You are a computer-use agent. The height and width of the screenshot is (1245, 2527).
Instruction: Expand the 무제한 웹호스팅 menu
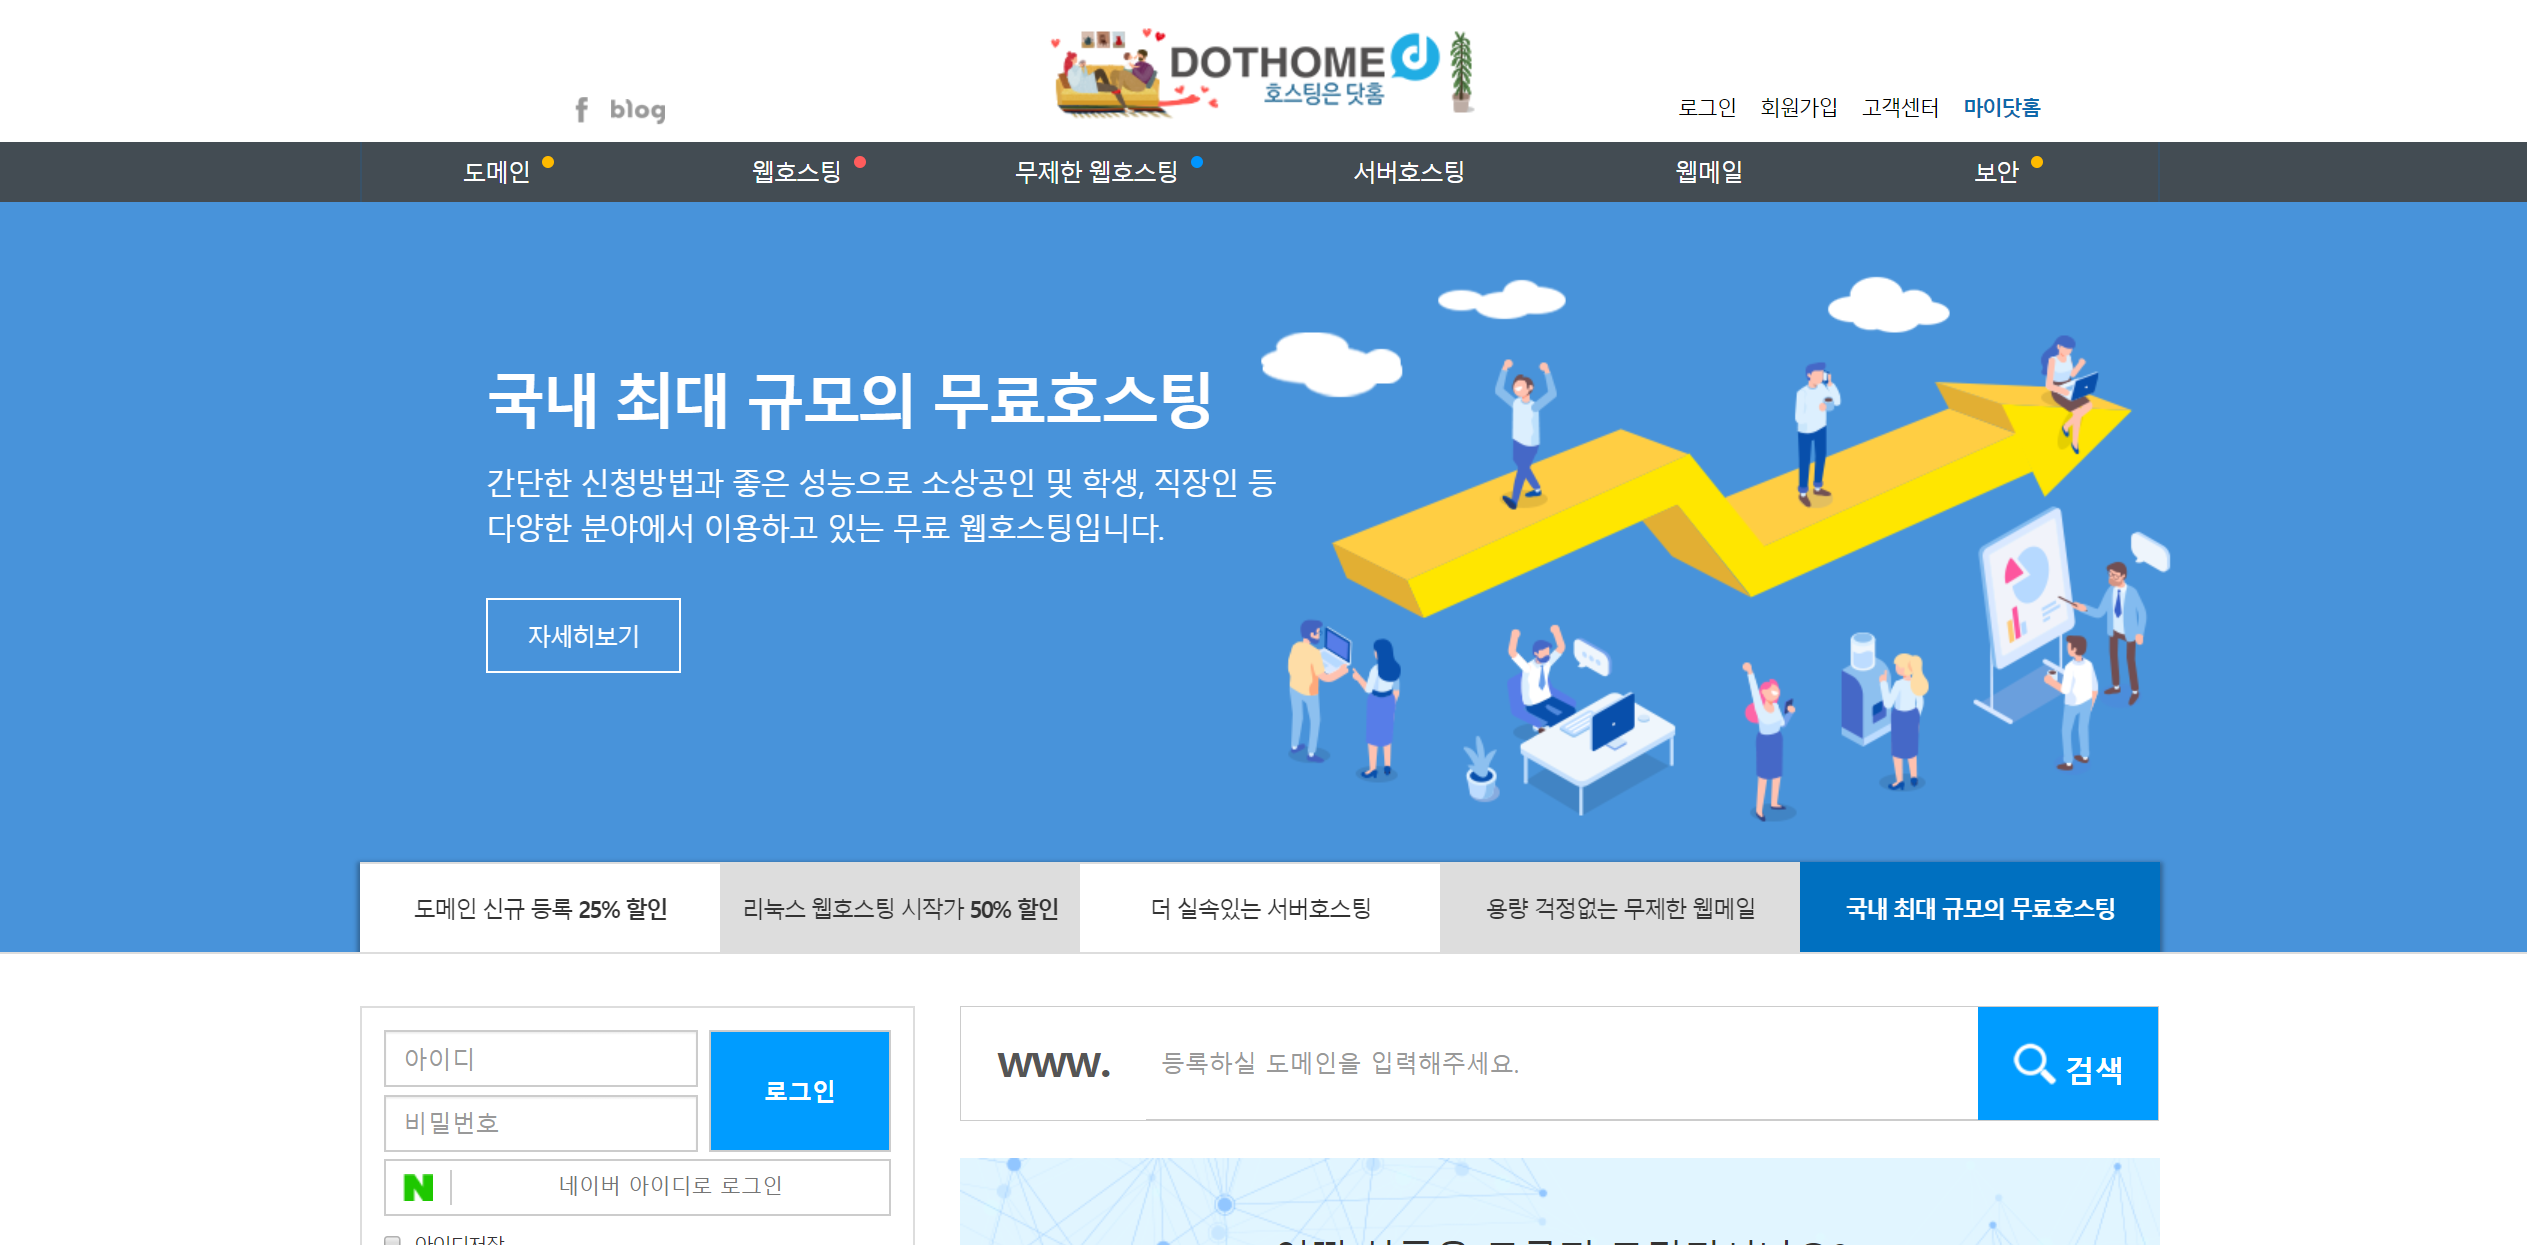pos(1096,172)
